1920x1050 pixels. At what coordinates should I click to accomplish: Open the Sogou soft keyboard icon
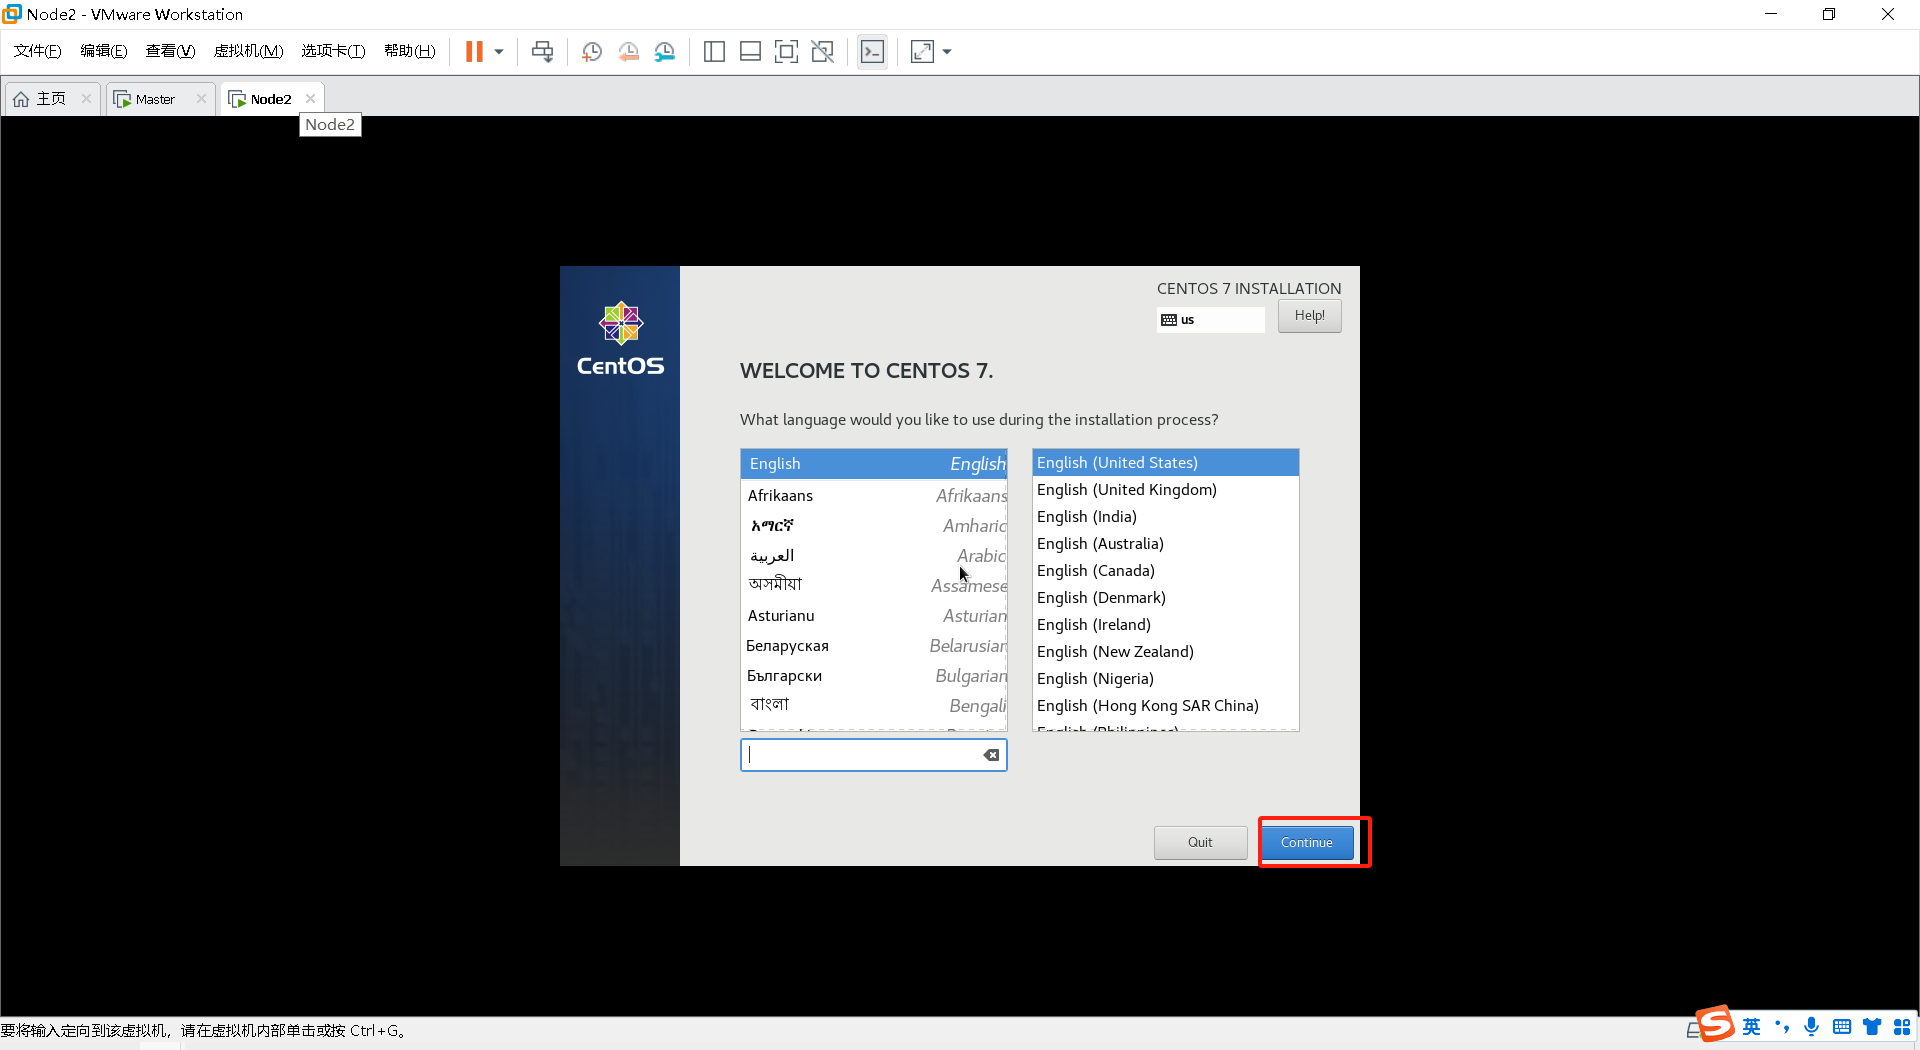[x=1842, y=1027]
